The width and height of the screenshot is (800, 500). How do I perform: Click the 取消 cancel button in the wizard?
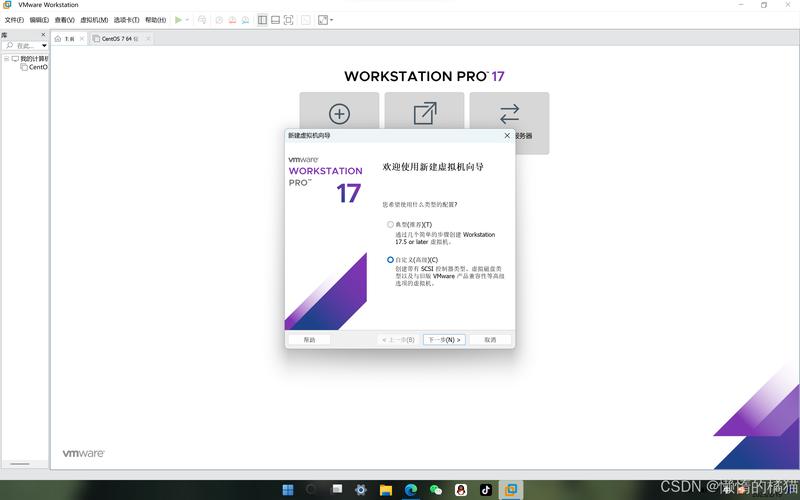coord(490,340)
